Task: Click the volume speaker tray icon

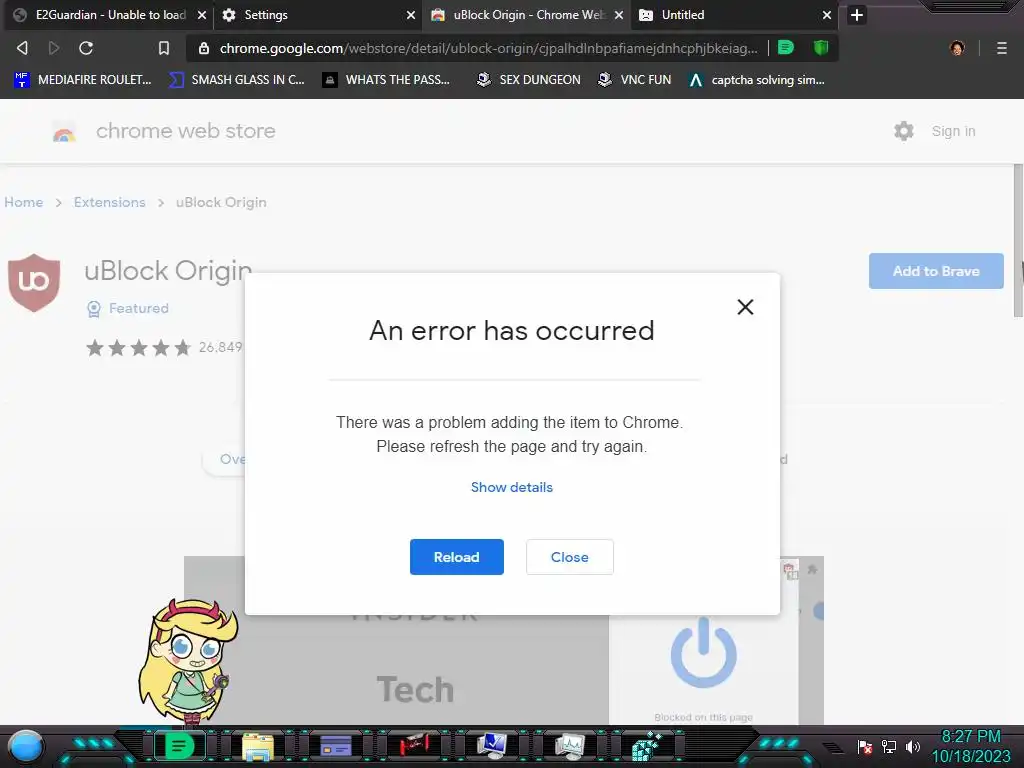Action: 912,746
